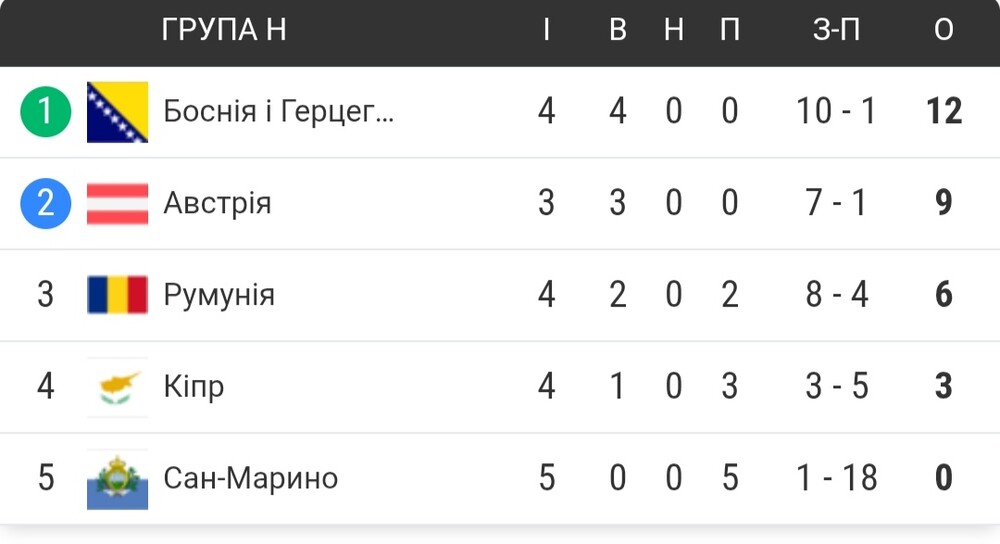The image size is (1000, 544).
Task: Click the Bosnia and Herzegovina flag icon
Action: [117, 112]
